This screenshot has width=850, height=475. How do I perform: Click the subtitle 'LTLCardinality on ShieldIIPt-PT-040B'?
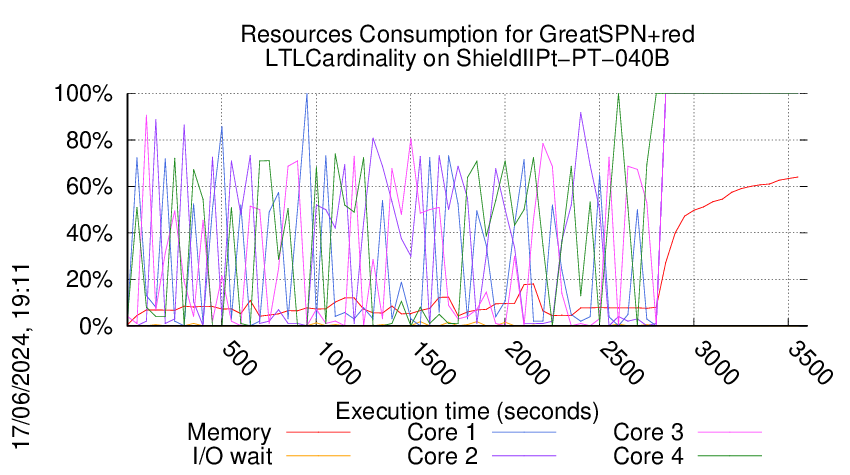[467, 58]
